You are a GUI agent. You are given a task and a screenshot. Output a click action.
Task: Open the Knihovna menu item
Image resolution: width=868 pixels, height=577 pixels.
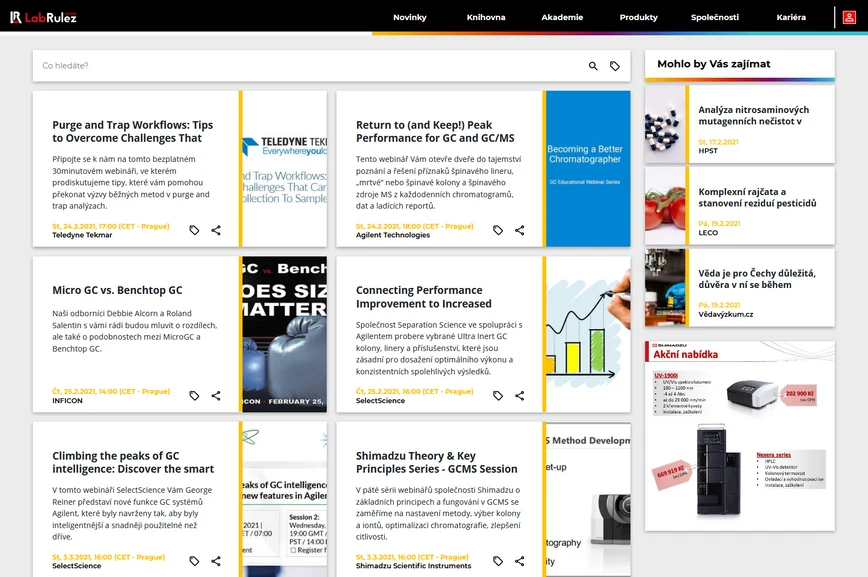[x=486, y=17]
